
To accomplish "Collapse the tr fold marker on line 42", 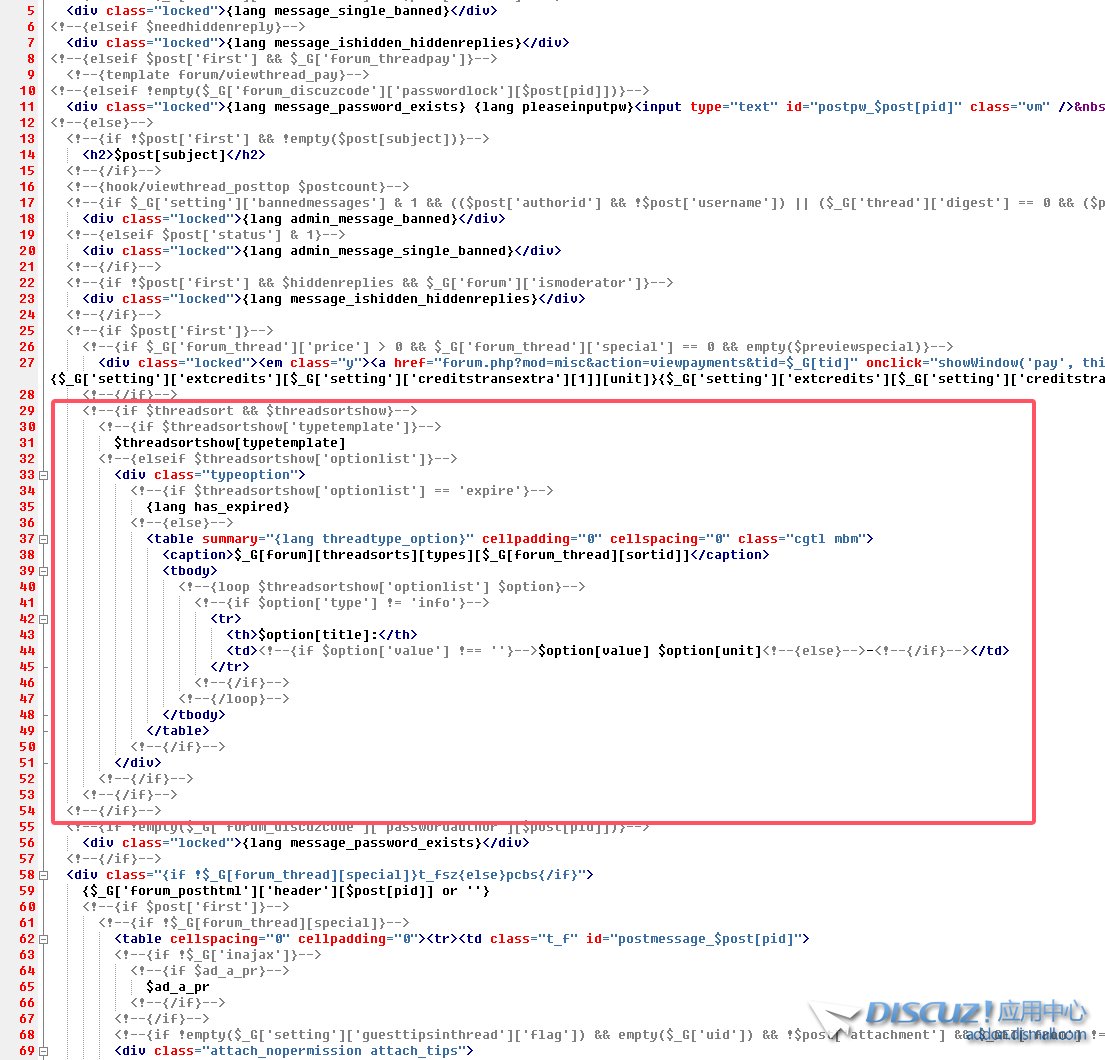I will [x=43, y=619].
